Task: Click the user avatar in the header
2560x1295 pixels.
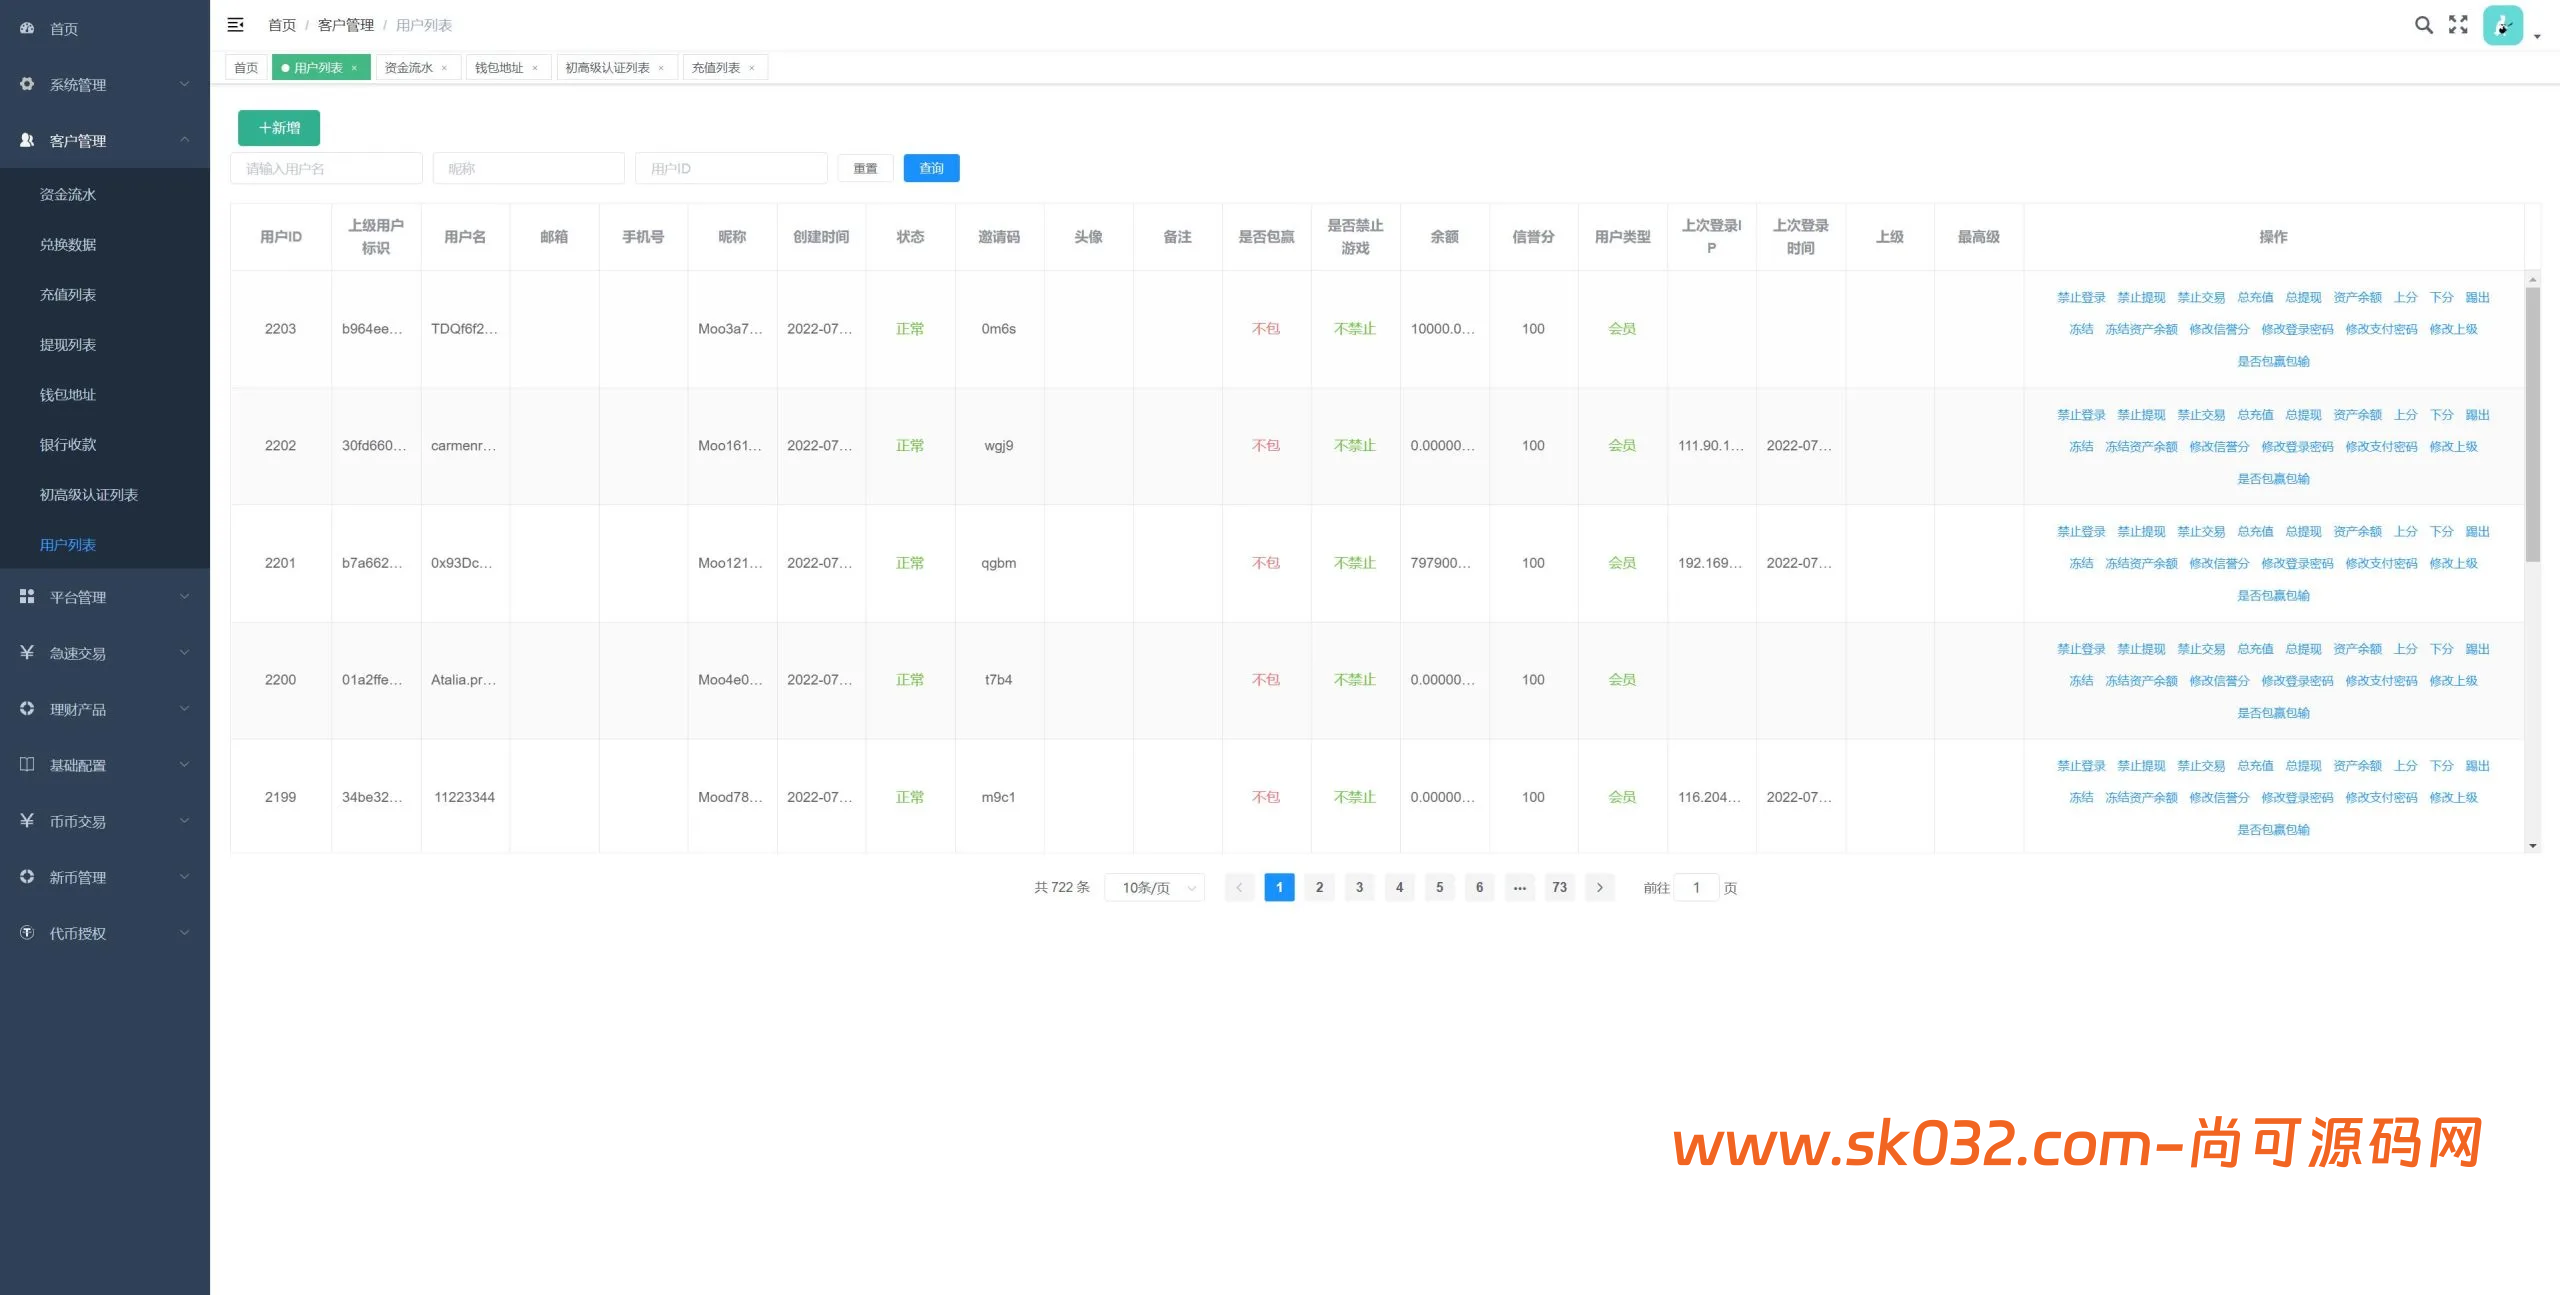Action: [2503, 26]
